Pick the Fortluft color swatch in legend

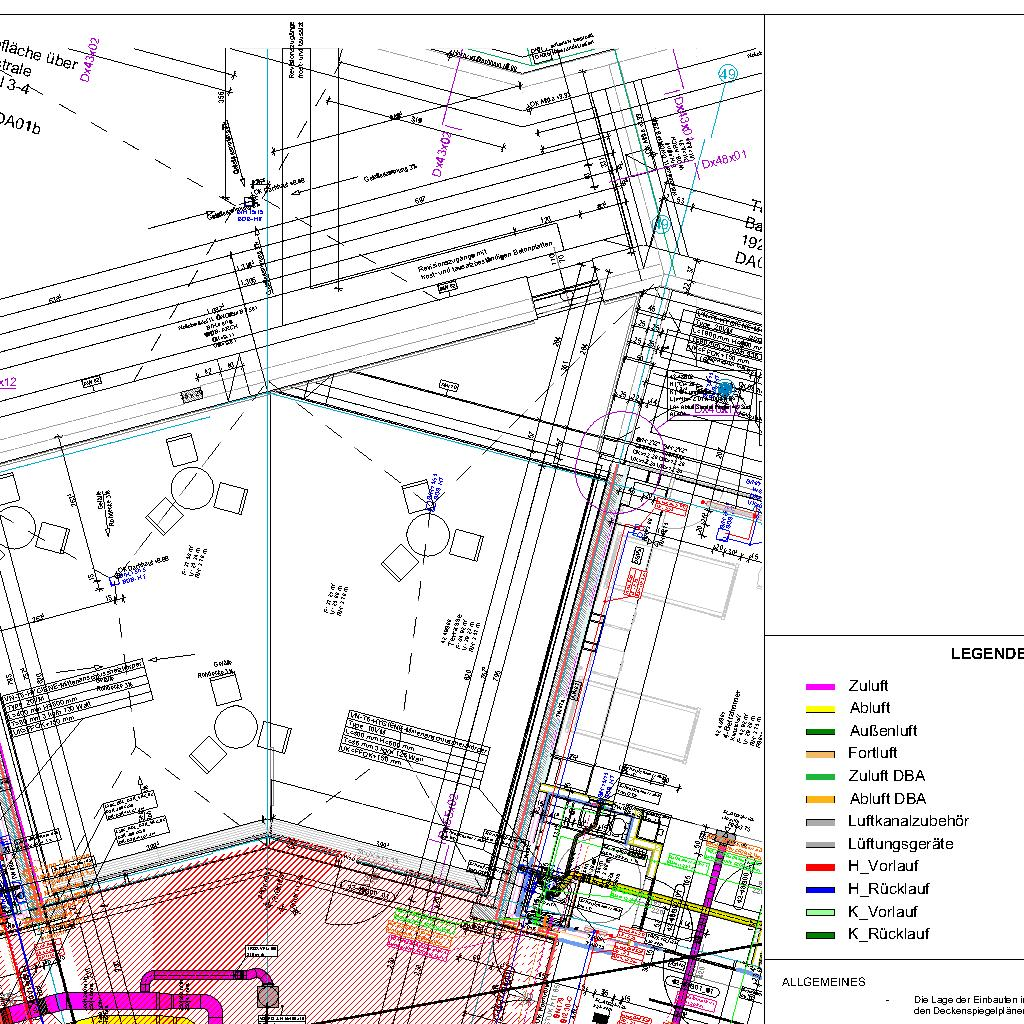click(x=820, y=754)
